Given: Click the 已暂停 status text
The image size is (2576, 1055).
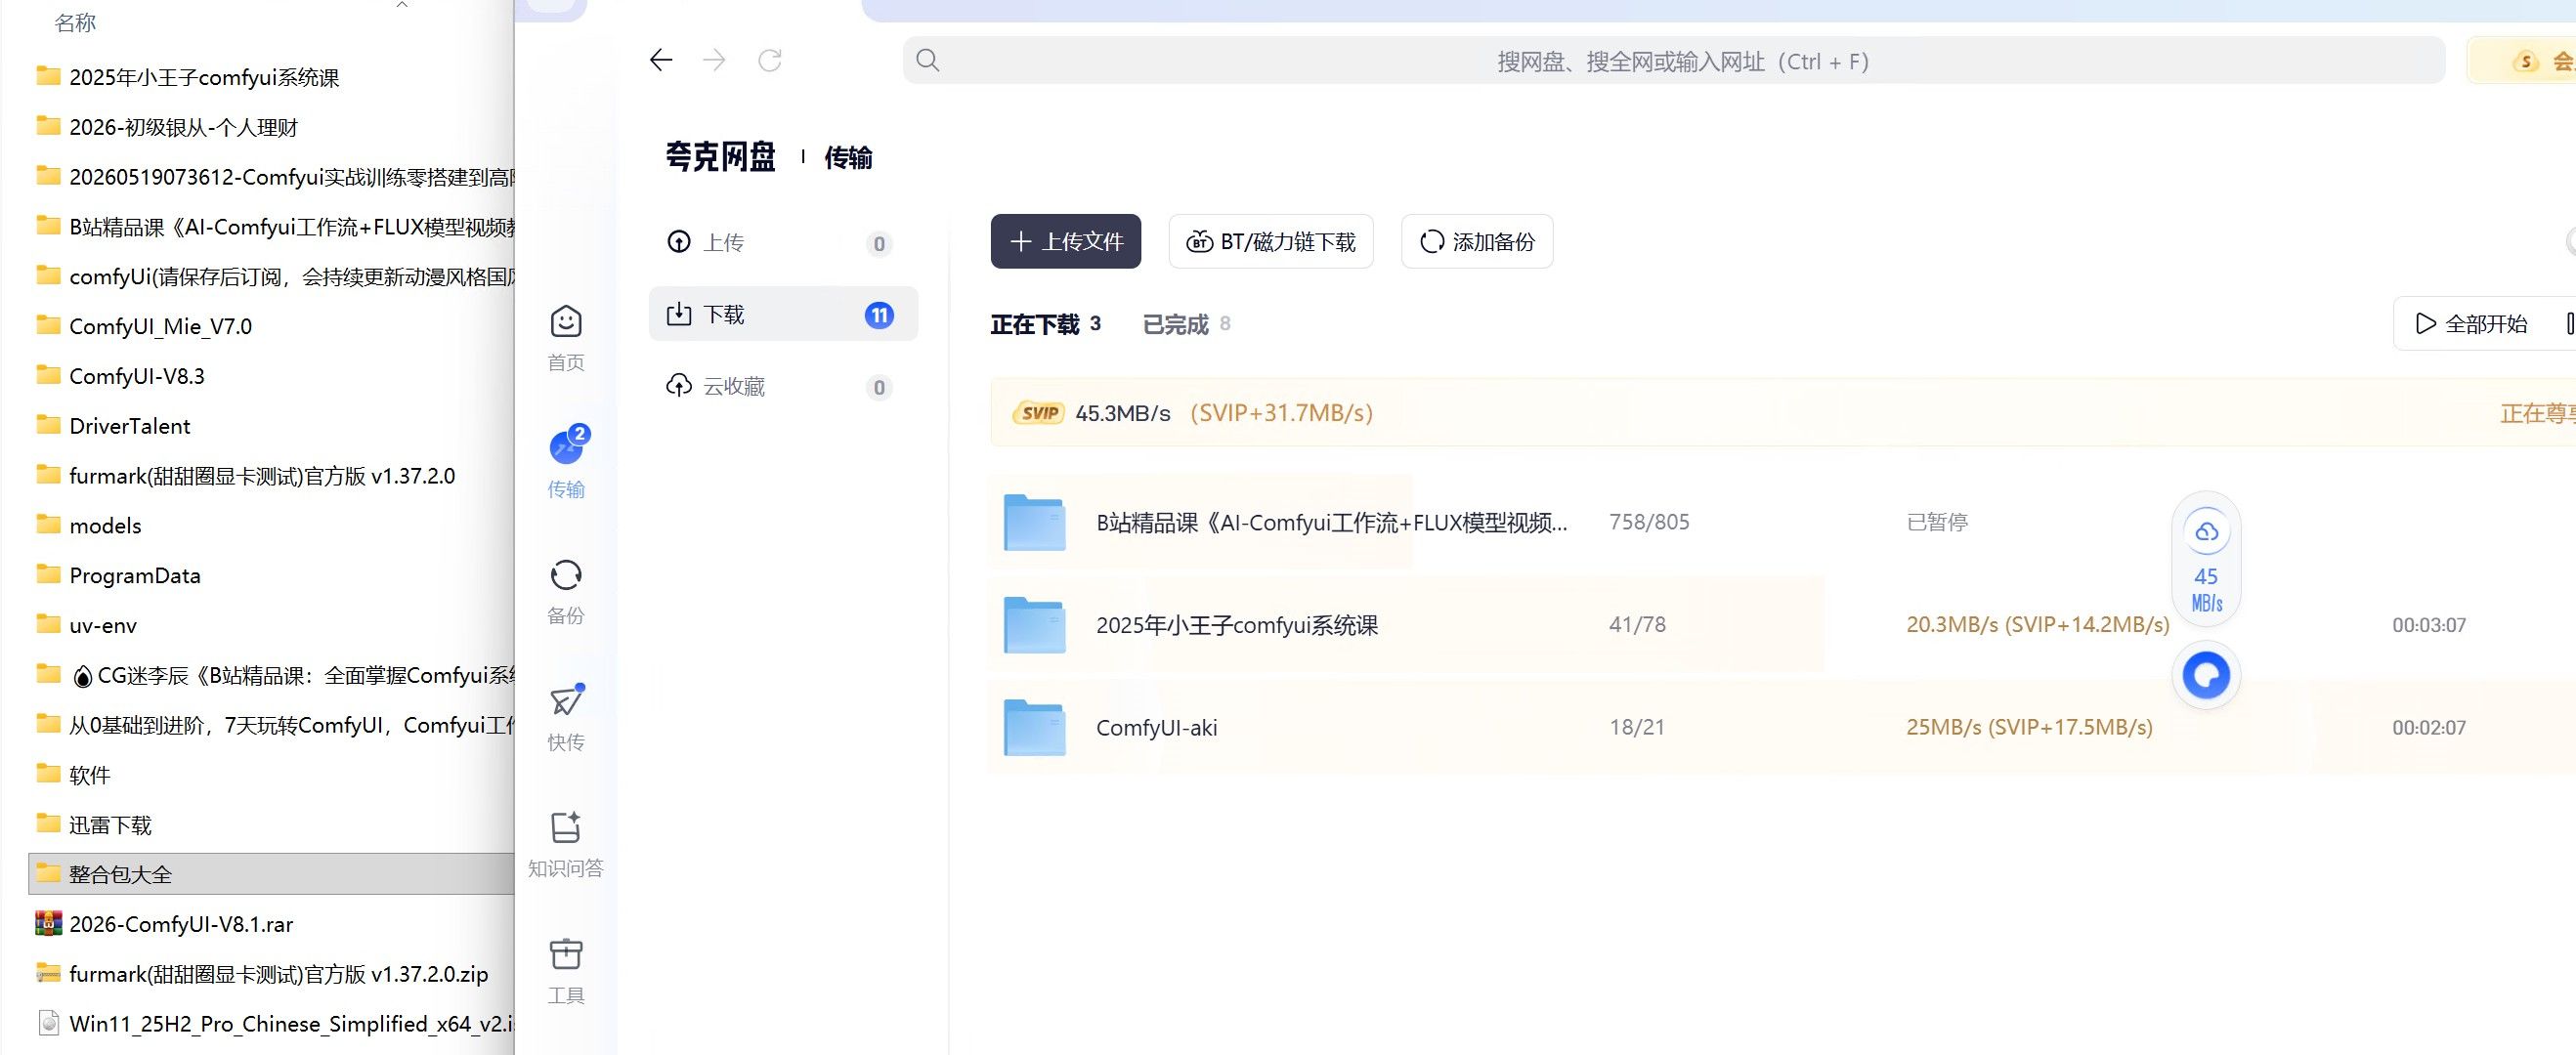Looking at the screenshot, I should pyautogui.click(x=1937, y=522).
